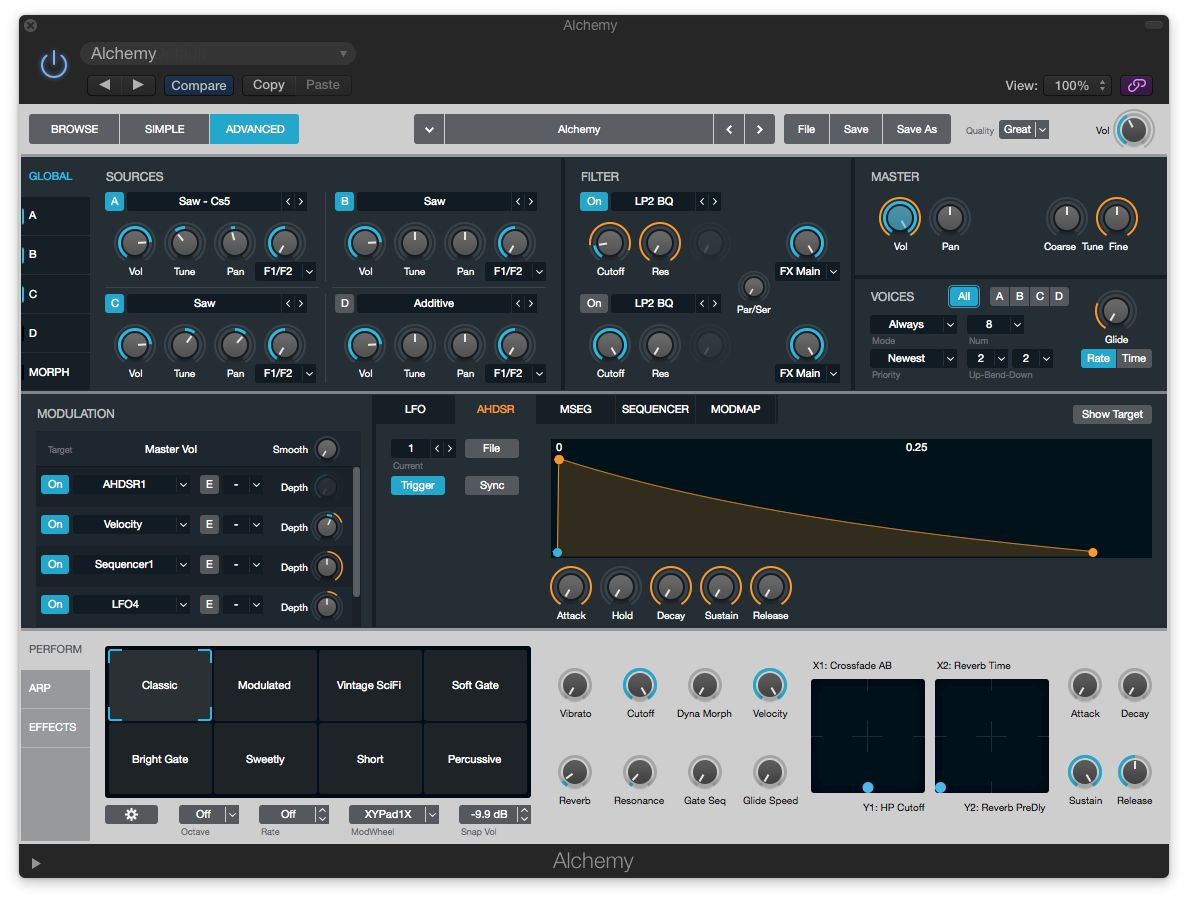The width and height of the screenshot is (1188, 901).
Task: Click the blue source A badge icon
Action: point(114,201)
